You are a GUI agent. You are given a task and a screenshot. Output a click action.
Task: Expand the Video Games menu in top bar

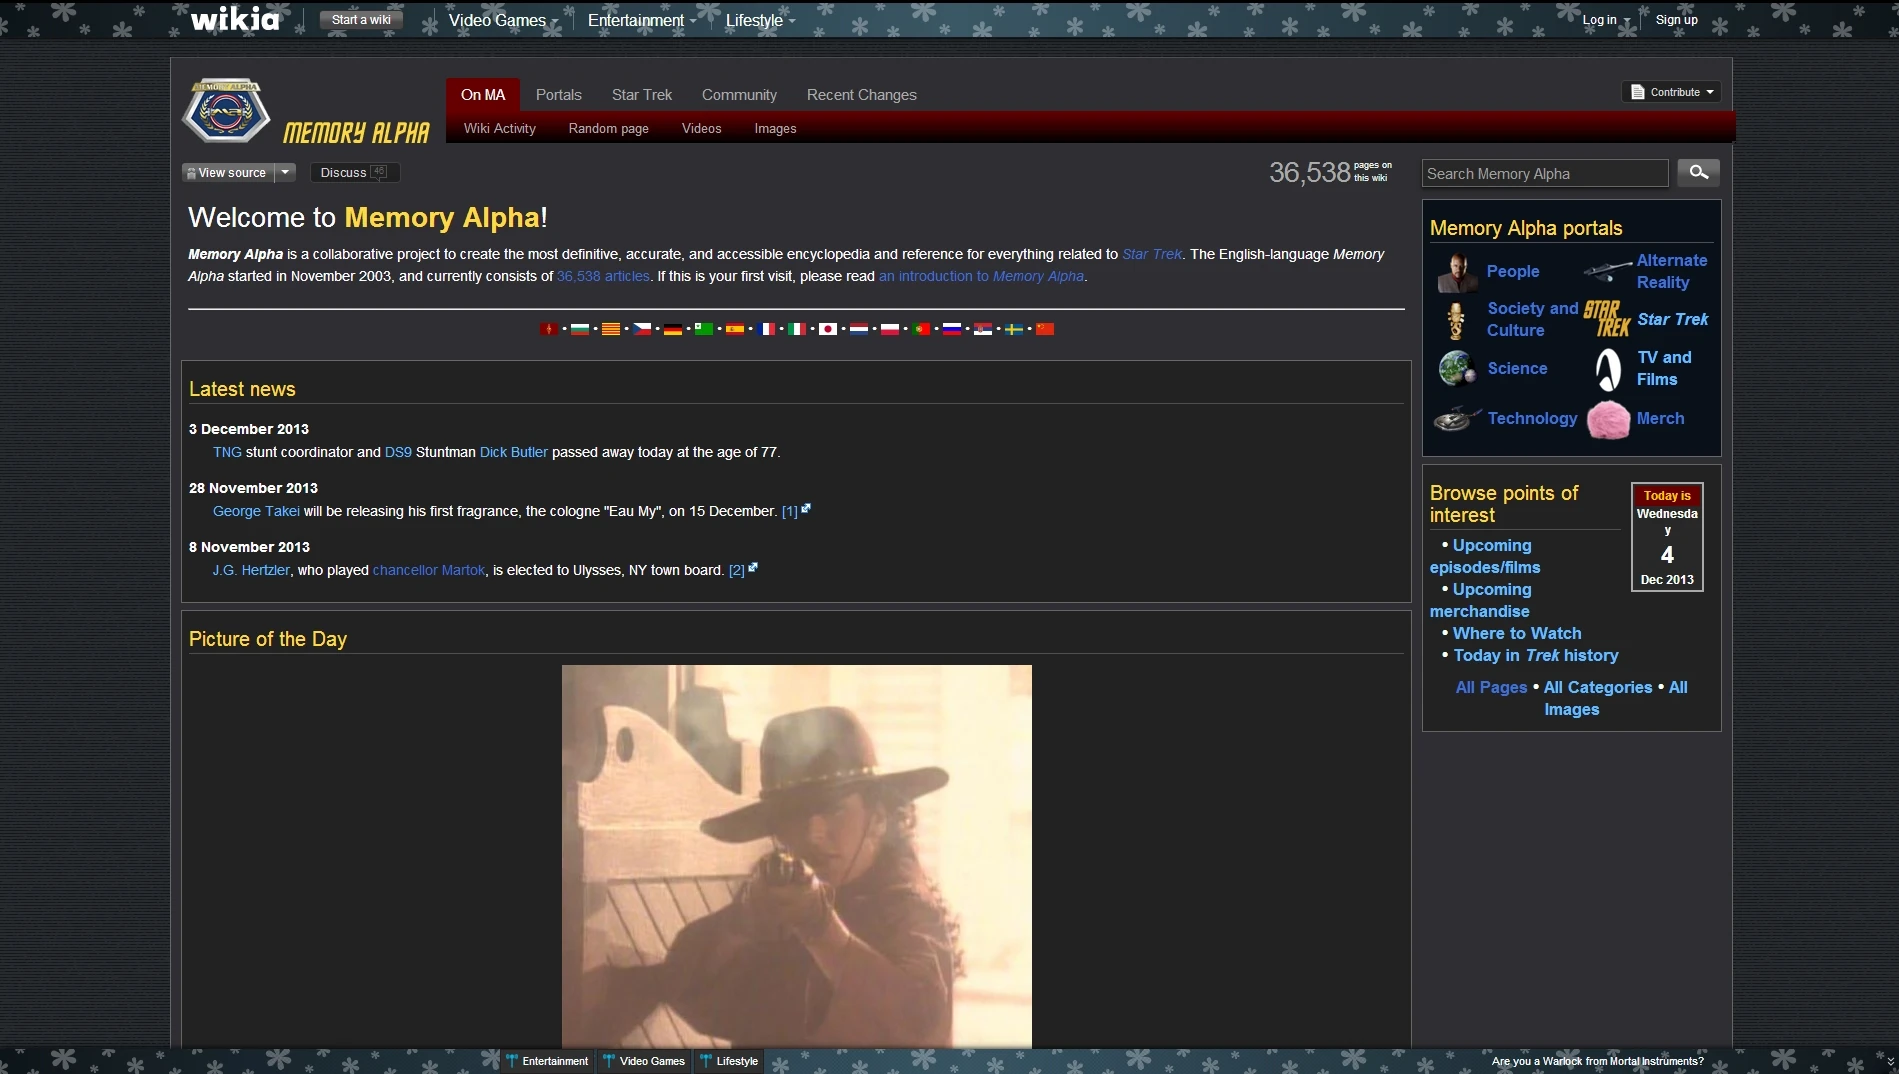click(502, 20)
